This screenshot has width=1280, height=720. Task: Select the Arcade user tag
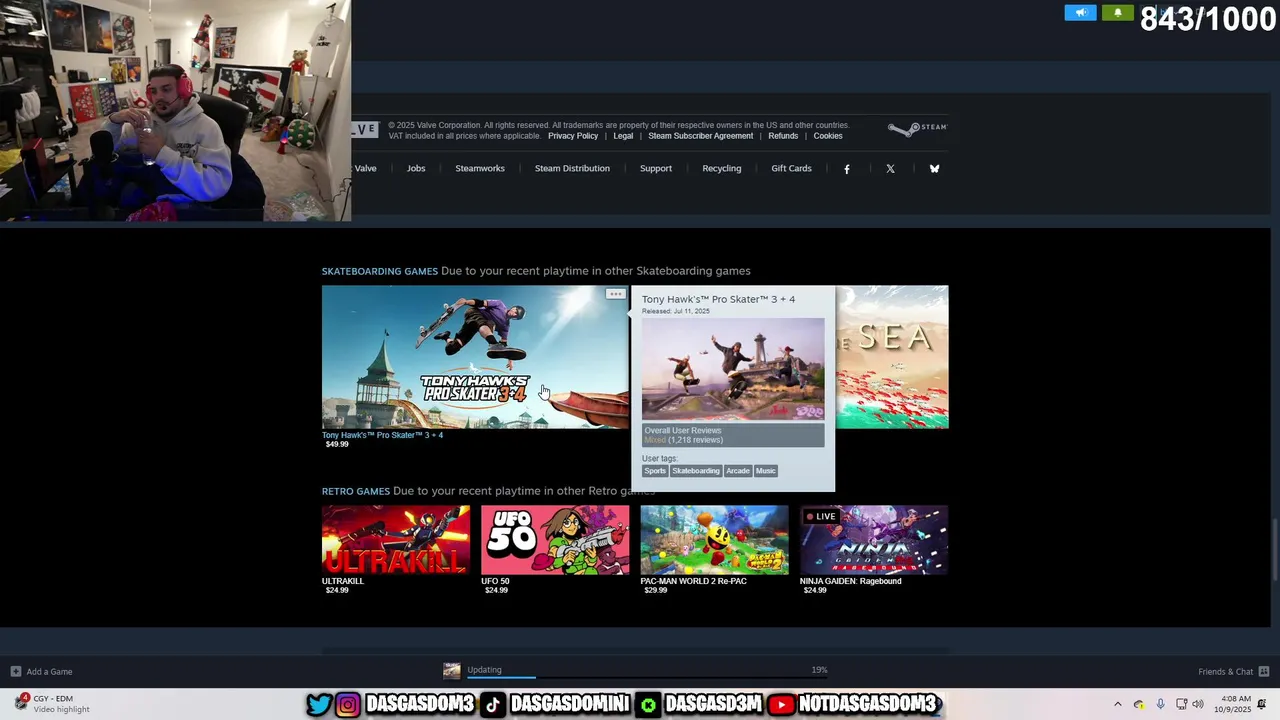738,471
